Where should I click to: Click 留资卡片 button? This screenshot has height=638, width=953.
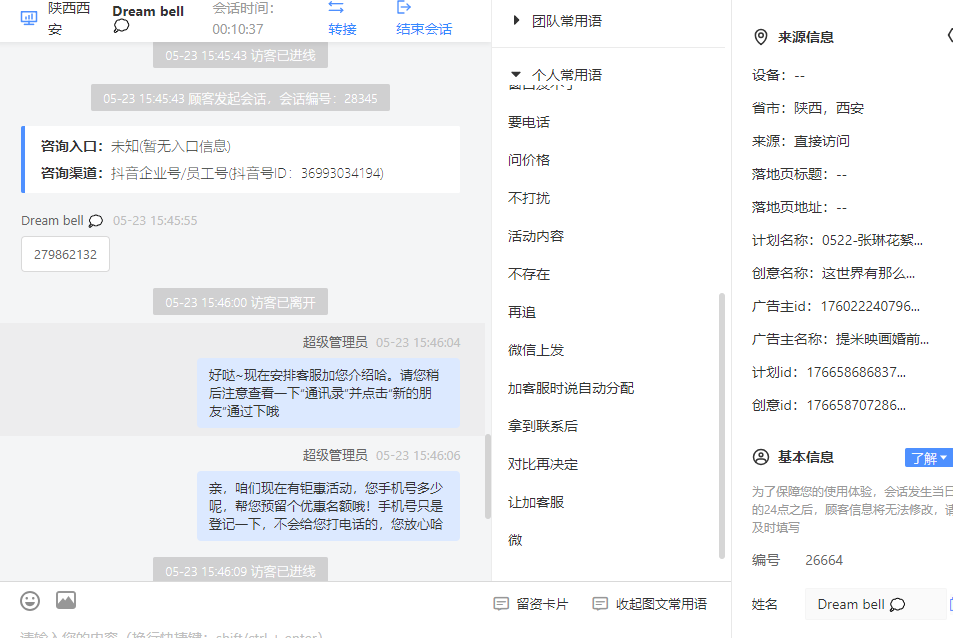coord(531,604)
